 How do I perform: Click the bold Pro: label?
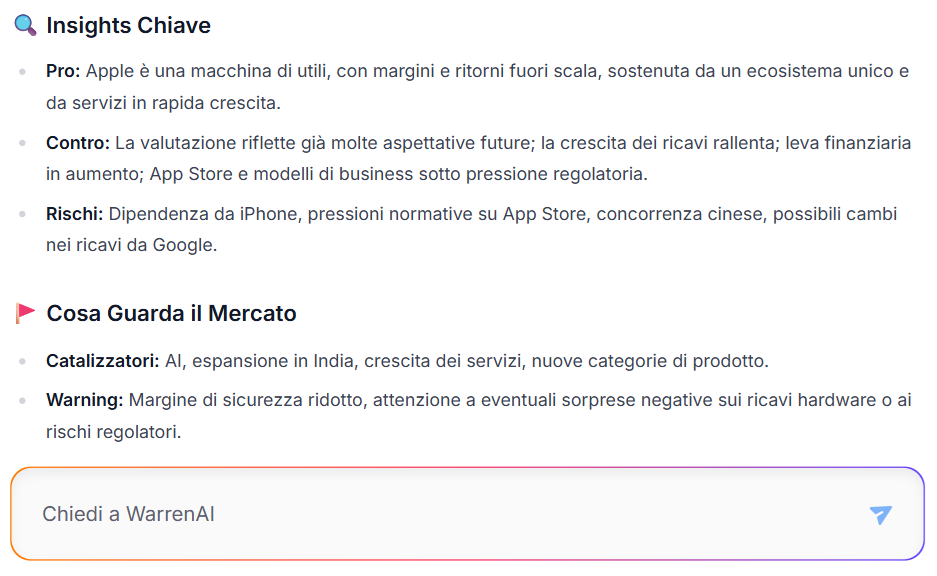click(x=63, y=71)
